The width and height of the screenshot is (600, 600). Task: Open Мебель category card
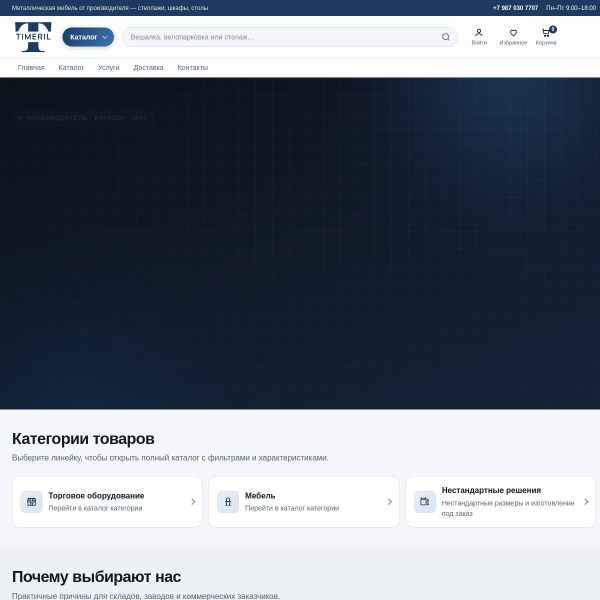coord(304,502)
